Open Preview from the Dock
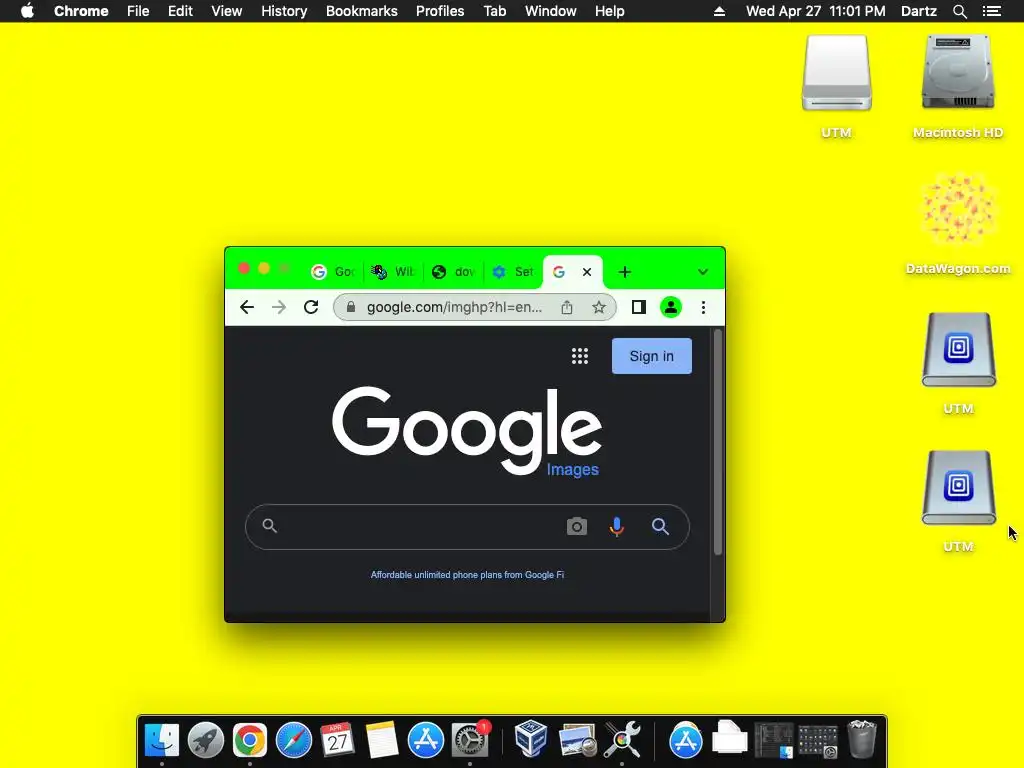1024x768 pixels. [577, 741]
